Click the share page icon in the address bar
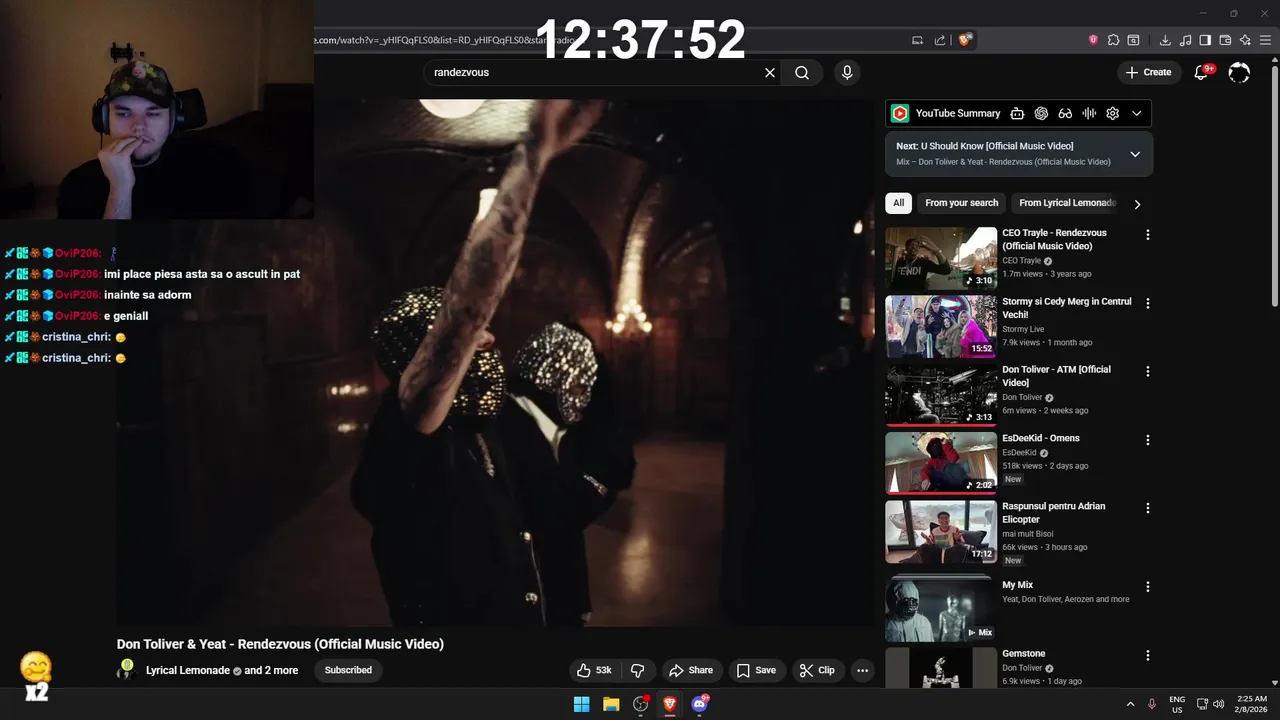Viewport: 1280px width, 720px height. tap(940, 40)
